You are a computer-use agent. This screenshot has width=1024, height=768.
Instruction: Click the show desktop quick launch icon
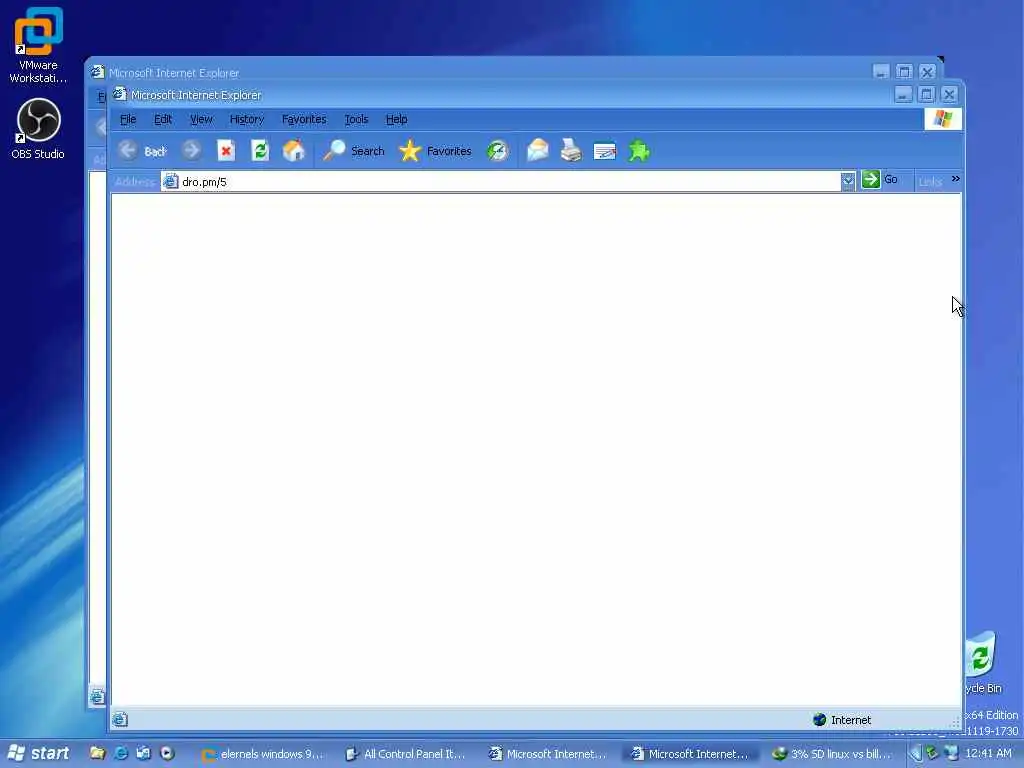[144, 754]
